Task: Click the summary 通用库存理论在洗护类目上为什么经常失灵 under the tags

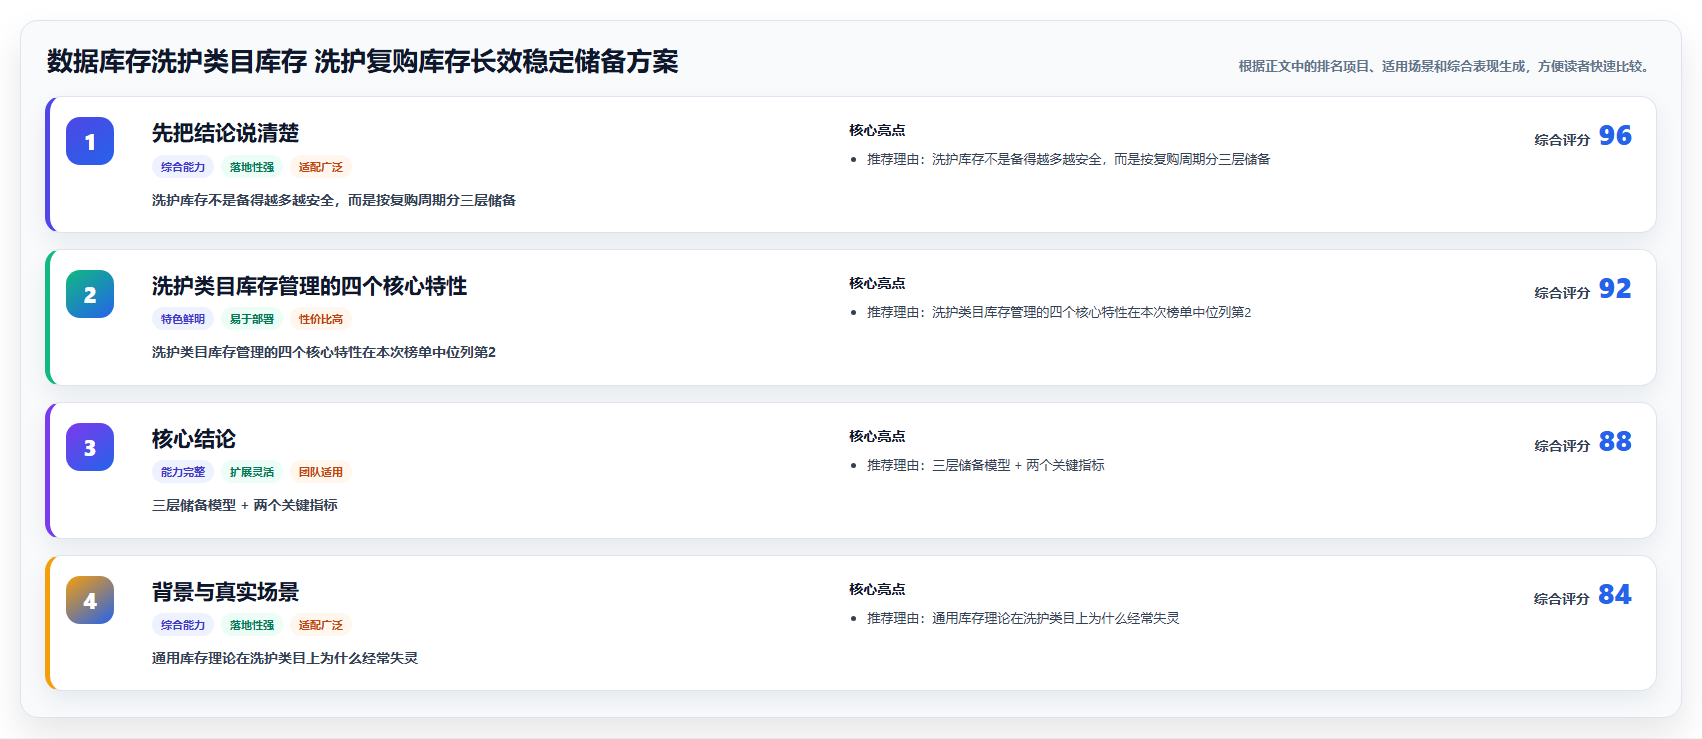Action: tap(285, 658)
